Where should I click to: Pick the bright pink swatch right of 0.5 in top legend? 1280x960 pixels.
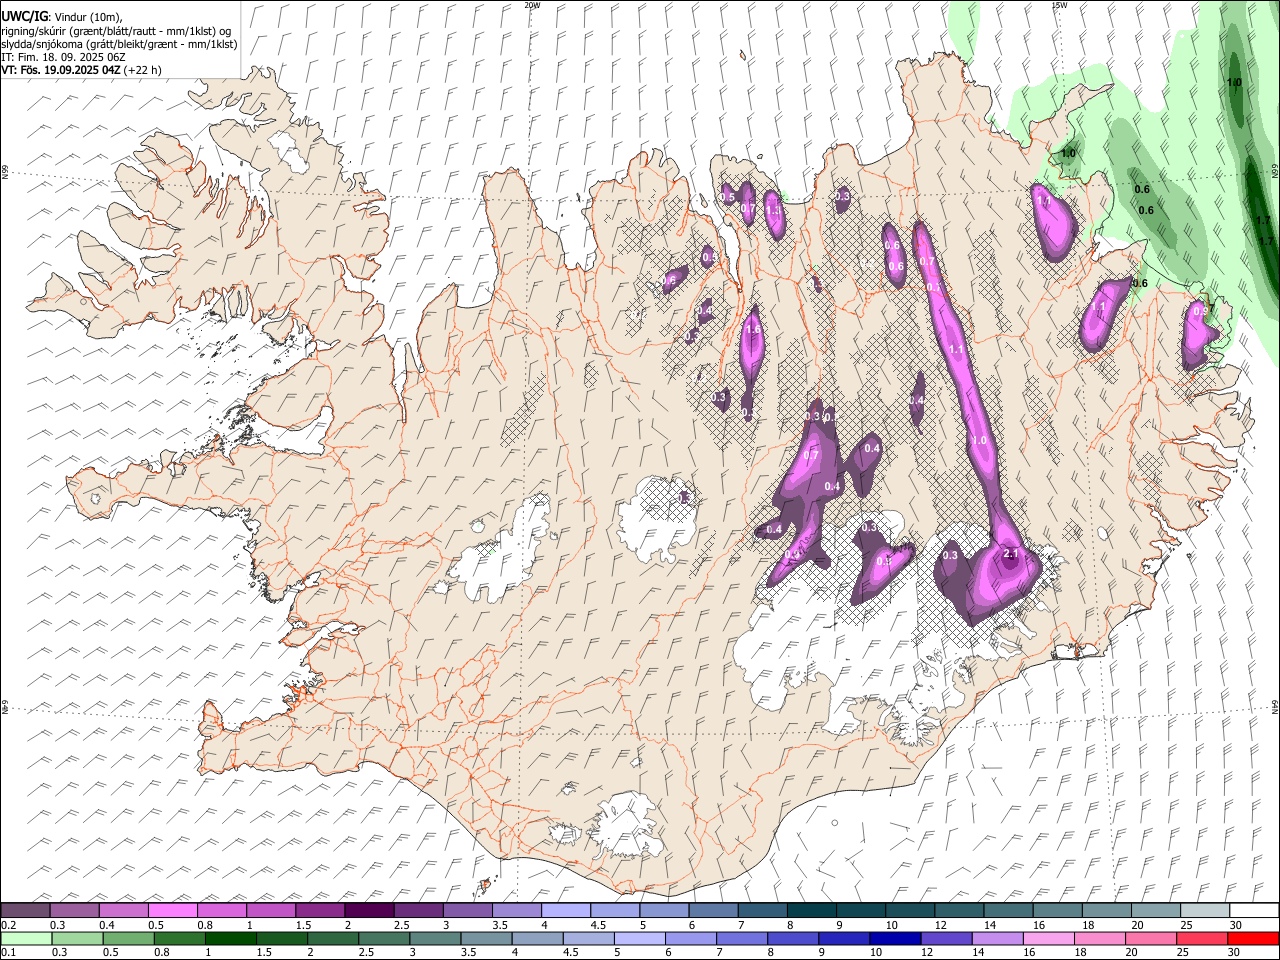pos(172,910)
